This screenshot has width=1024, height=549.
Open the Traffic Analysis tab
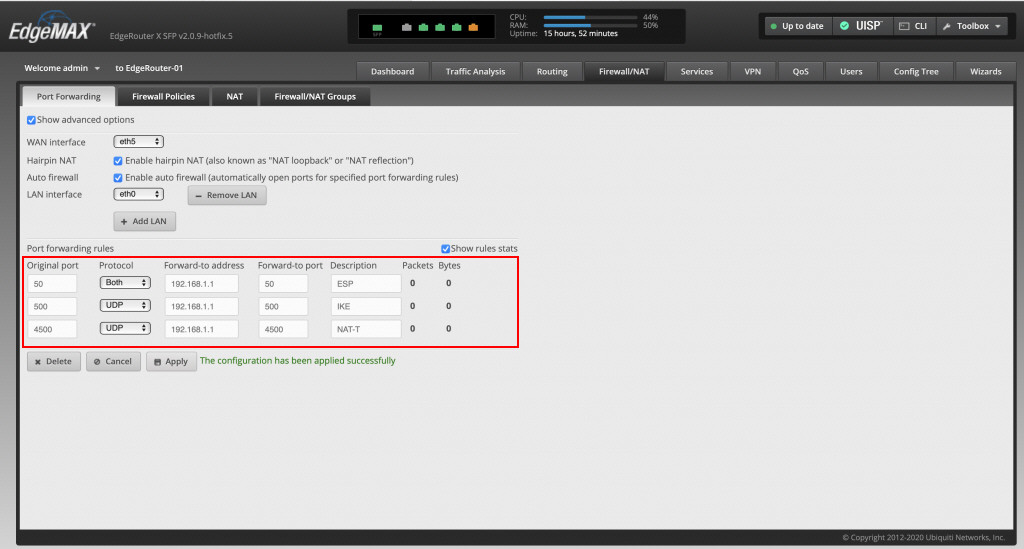(475, 71)
